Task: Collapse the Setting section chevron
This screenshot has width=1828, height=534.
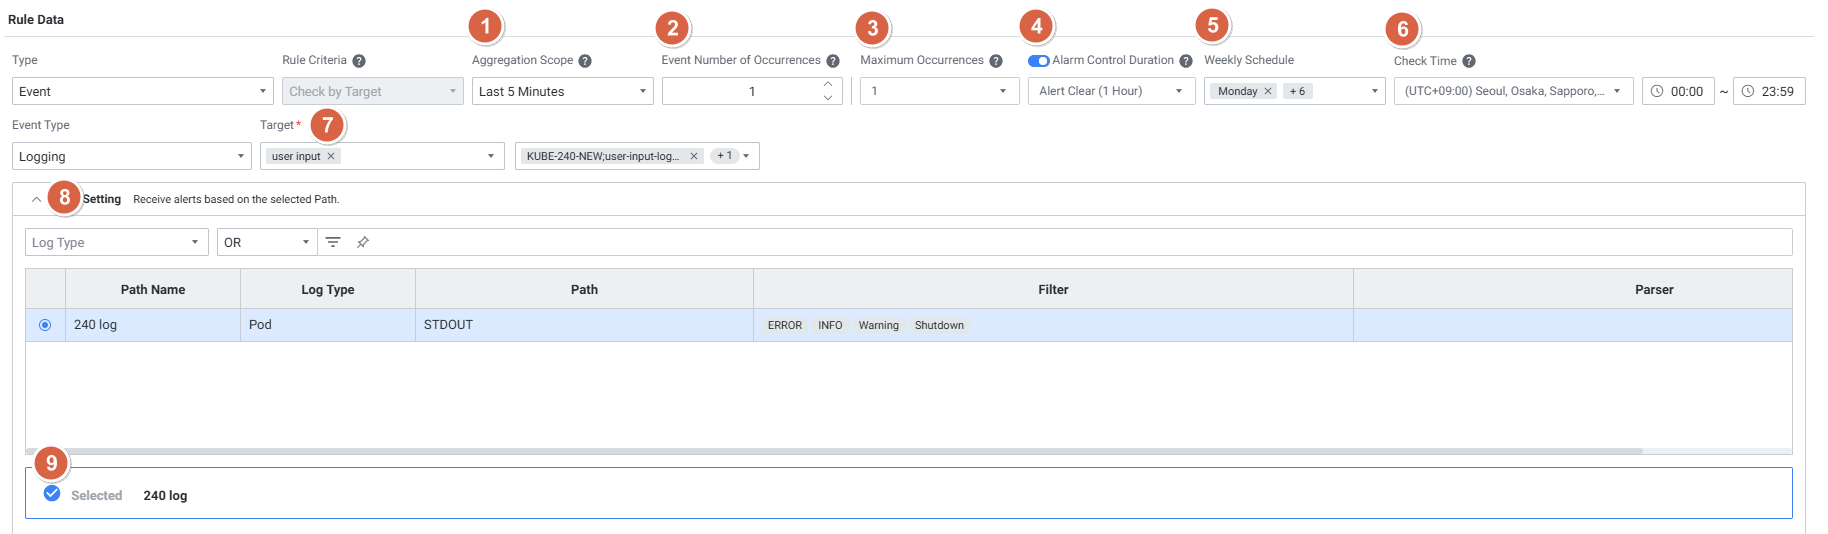Action: click(x=36, y=199)
